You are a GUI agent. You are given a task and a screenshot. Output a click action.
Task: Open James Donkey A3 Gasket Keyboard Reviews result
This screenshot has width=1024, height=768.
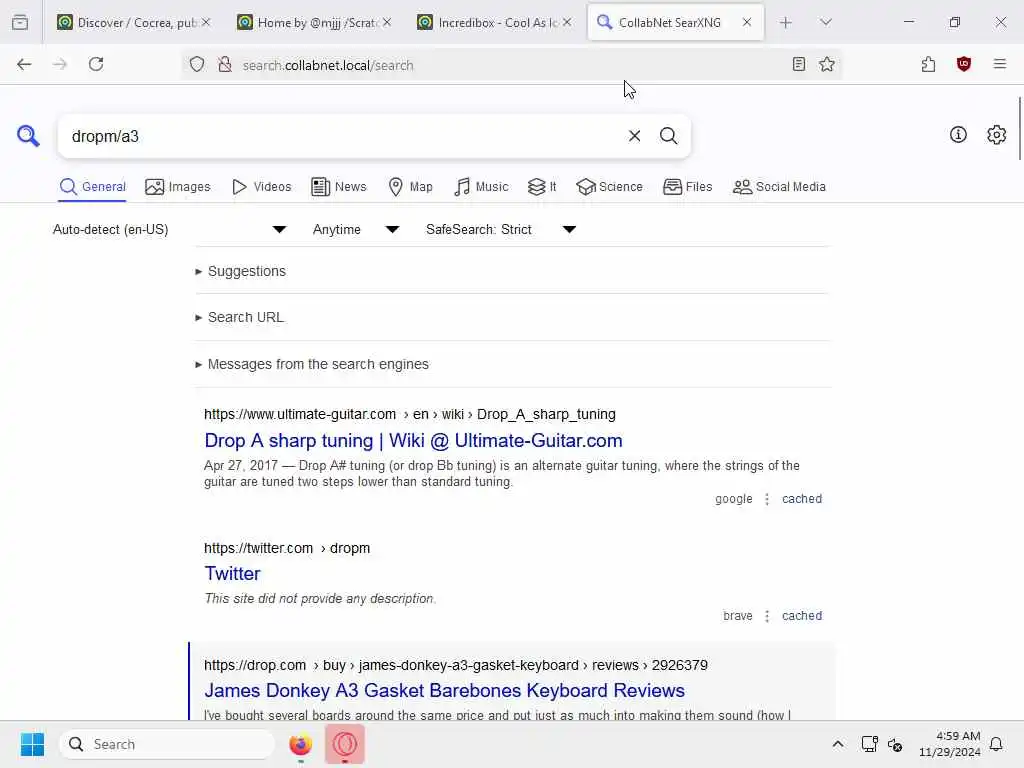pos(444,690)
